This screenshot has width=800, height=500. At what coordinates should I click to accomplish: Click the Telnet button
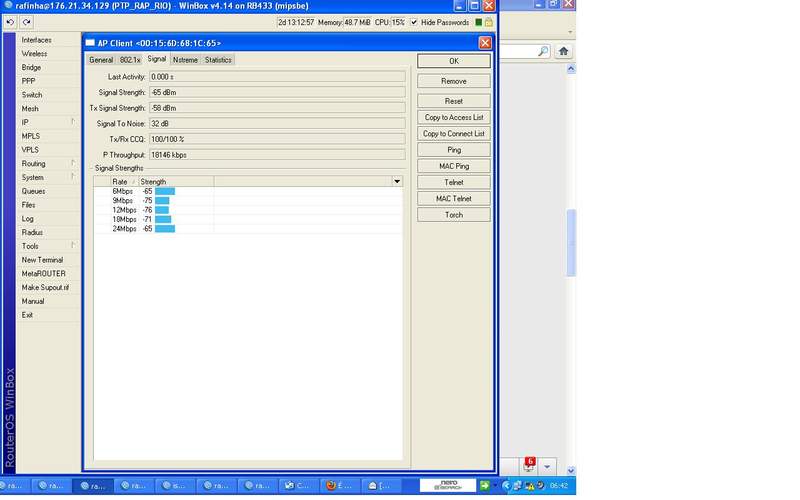[x=454, y=183]
